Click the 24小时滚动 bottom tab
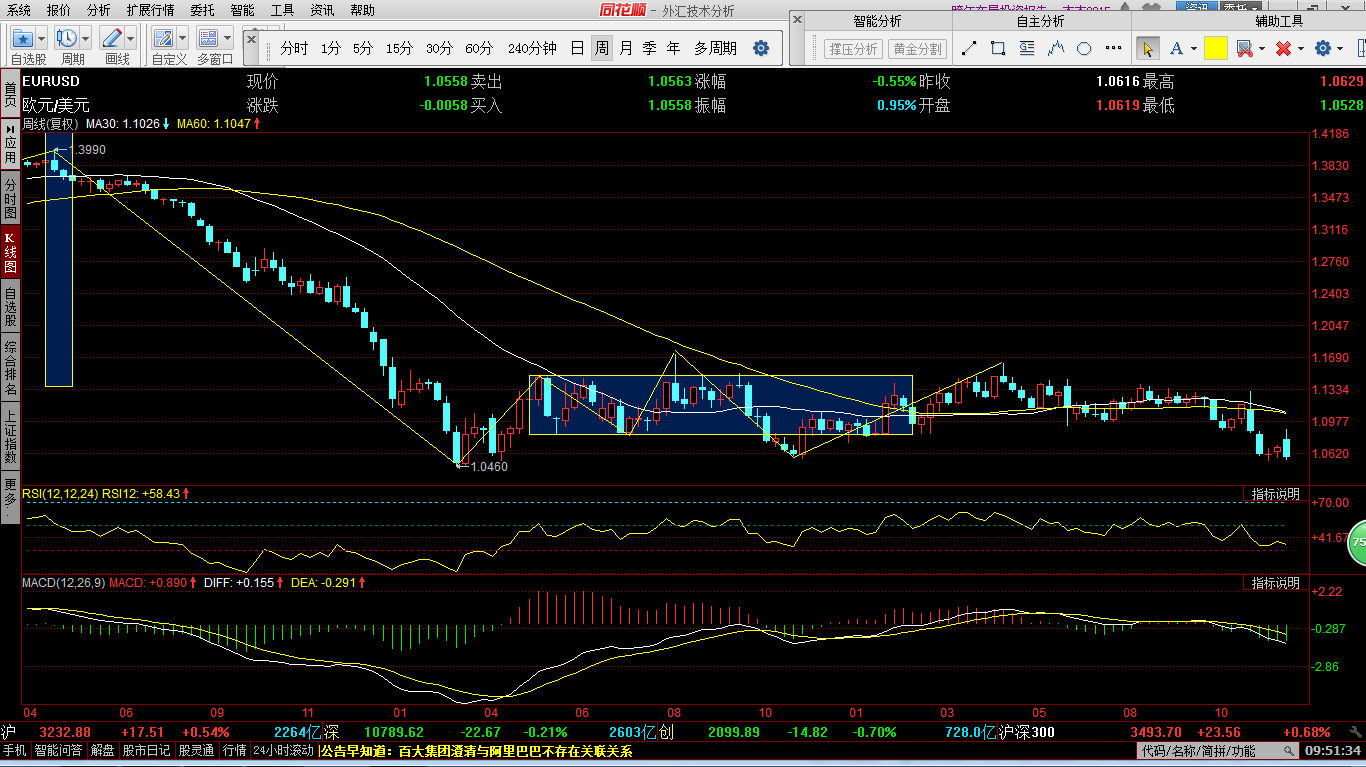1366x767 pixels. pos(284,750)
